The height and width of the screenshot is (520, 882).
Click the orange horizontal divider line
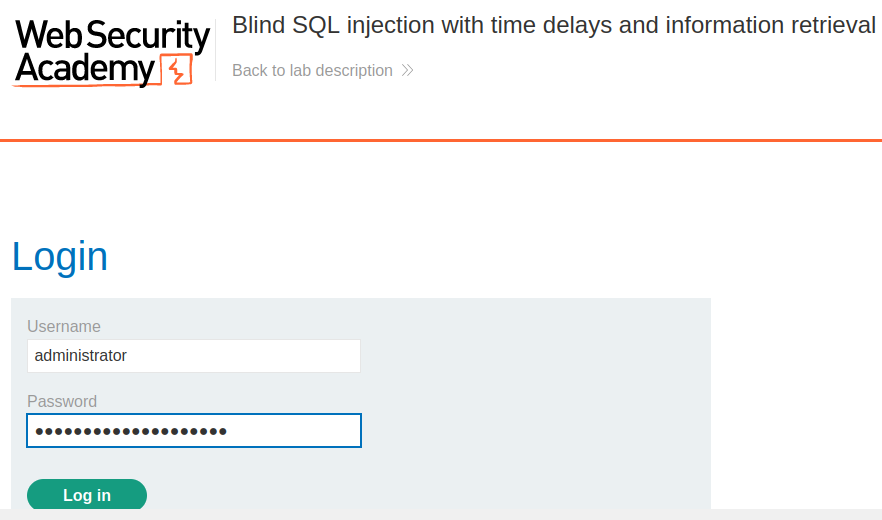pos(441,140)
